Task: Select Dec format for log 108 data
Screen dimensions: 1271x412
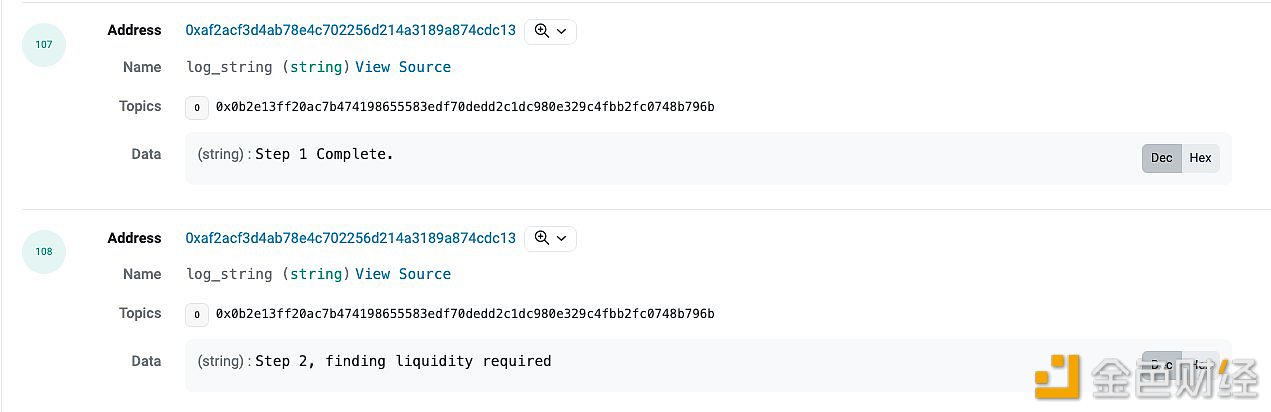Action: (x=1161, y=365)
